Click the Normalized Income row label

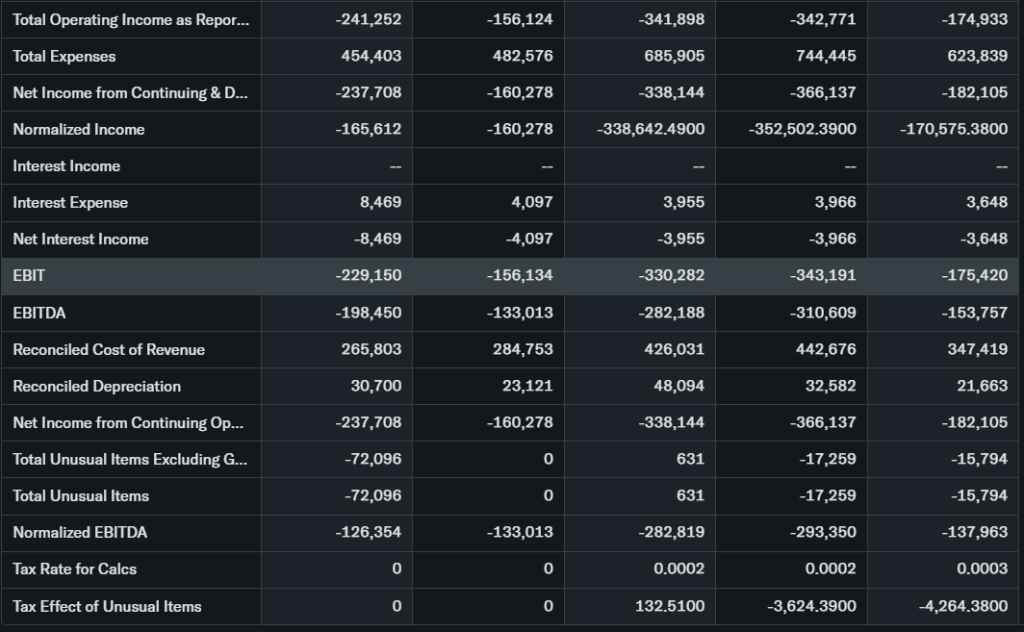point(78,129)
